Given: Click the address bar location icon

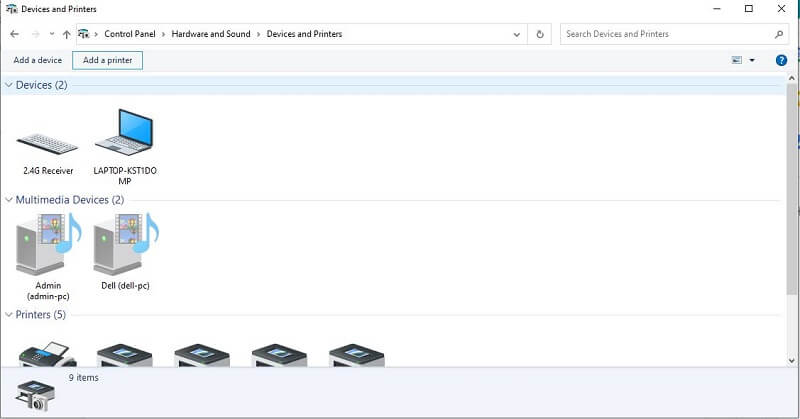Looking at the screenshot, I should click(83, 34).
